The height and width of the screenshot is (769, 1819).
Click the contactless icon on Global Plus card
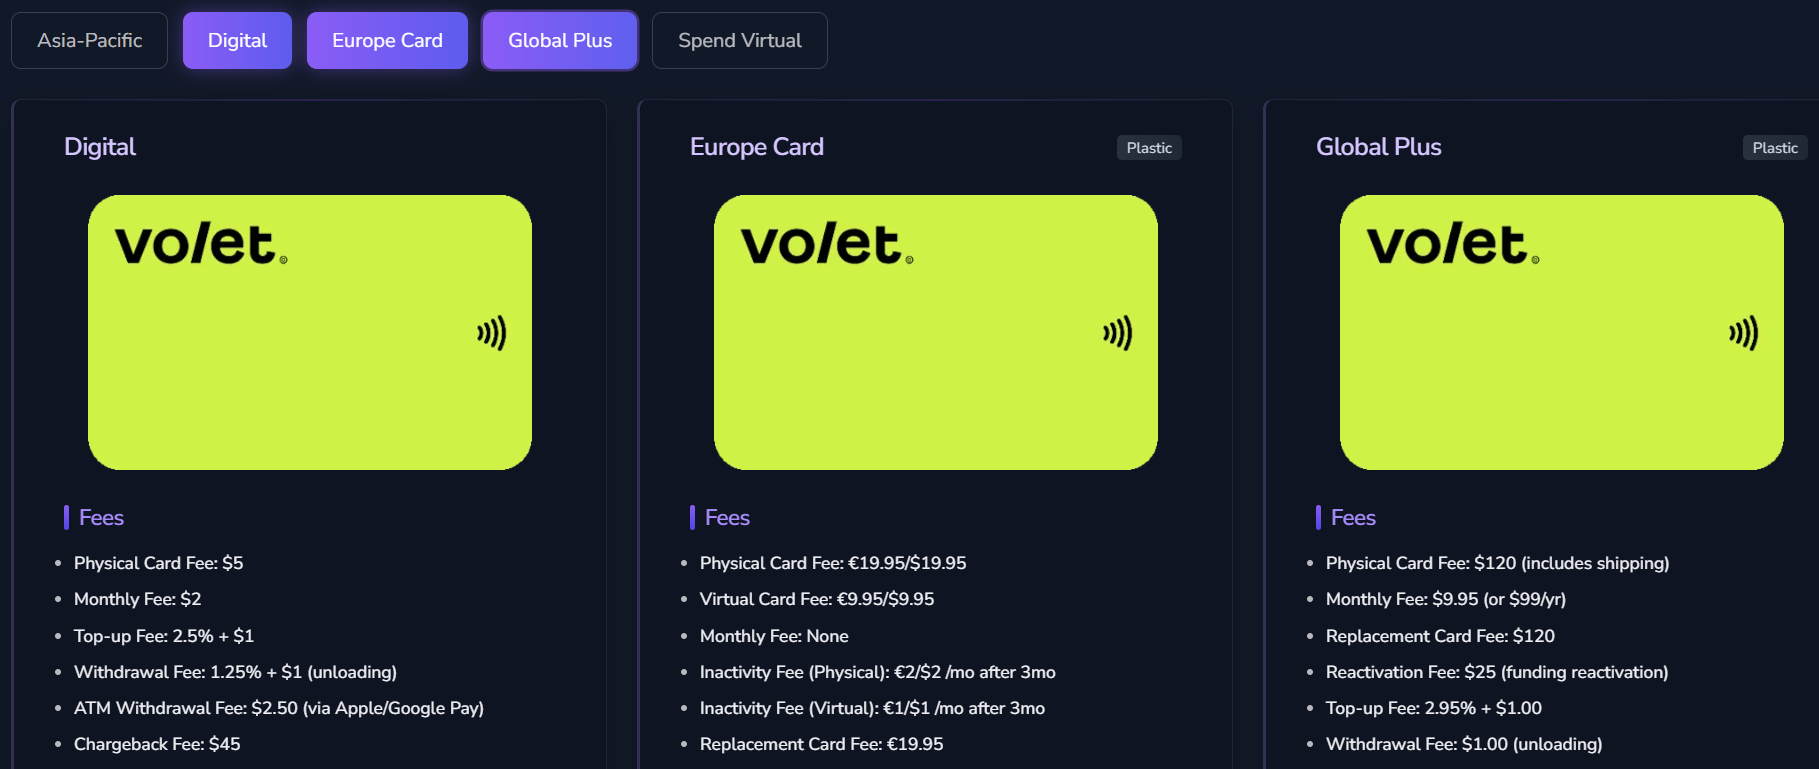[x=1743, y=333]
